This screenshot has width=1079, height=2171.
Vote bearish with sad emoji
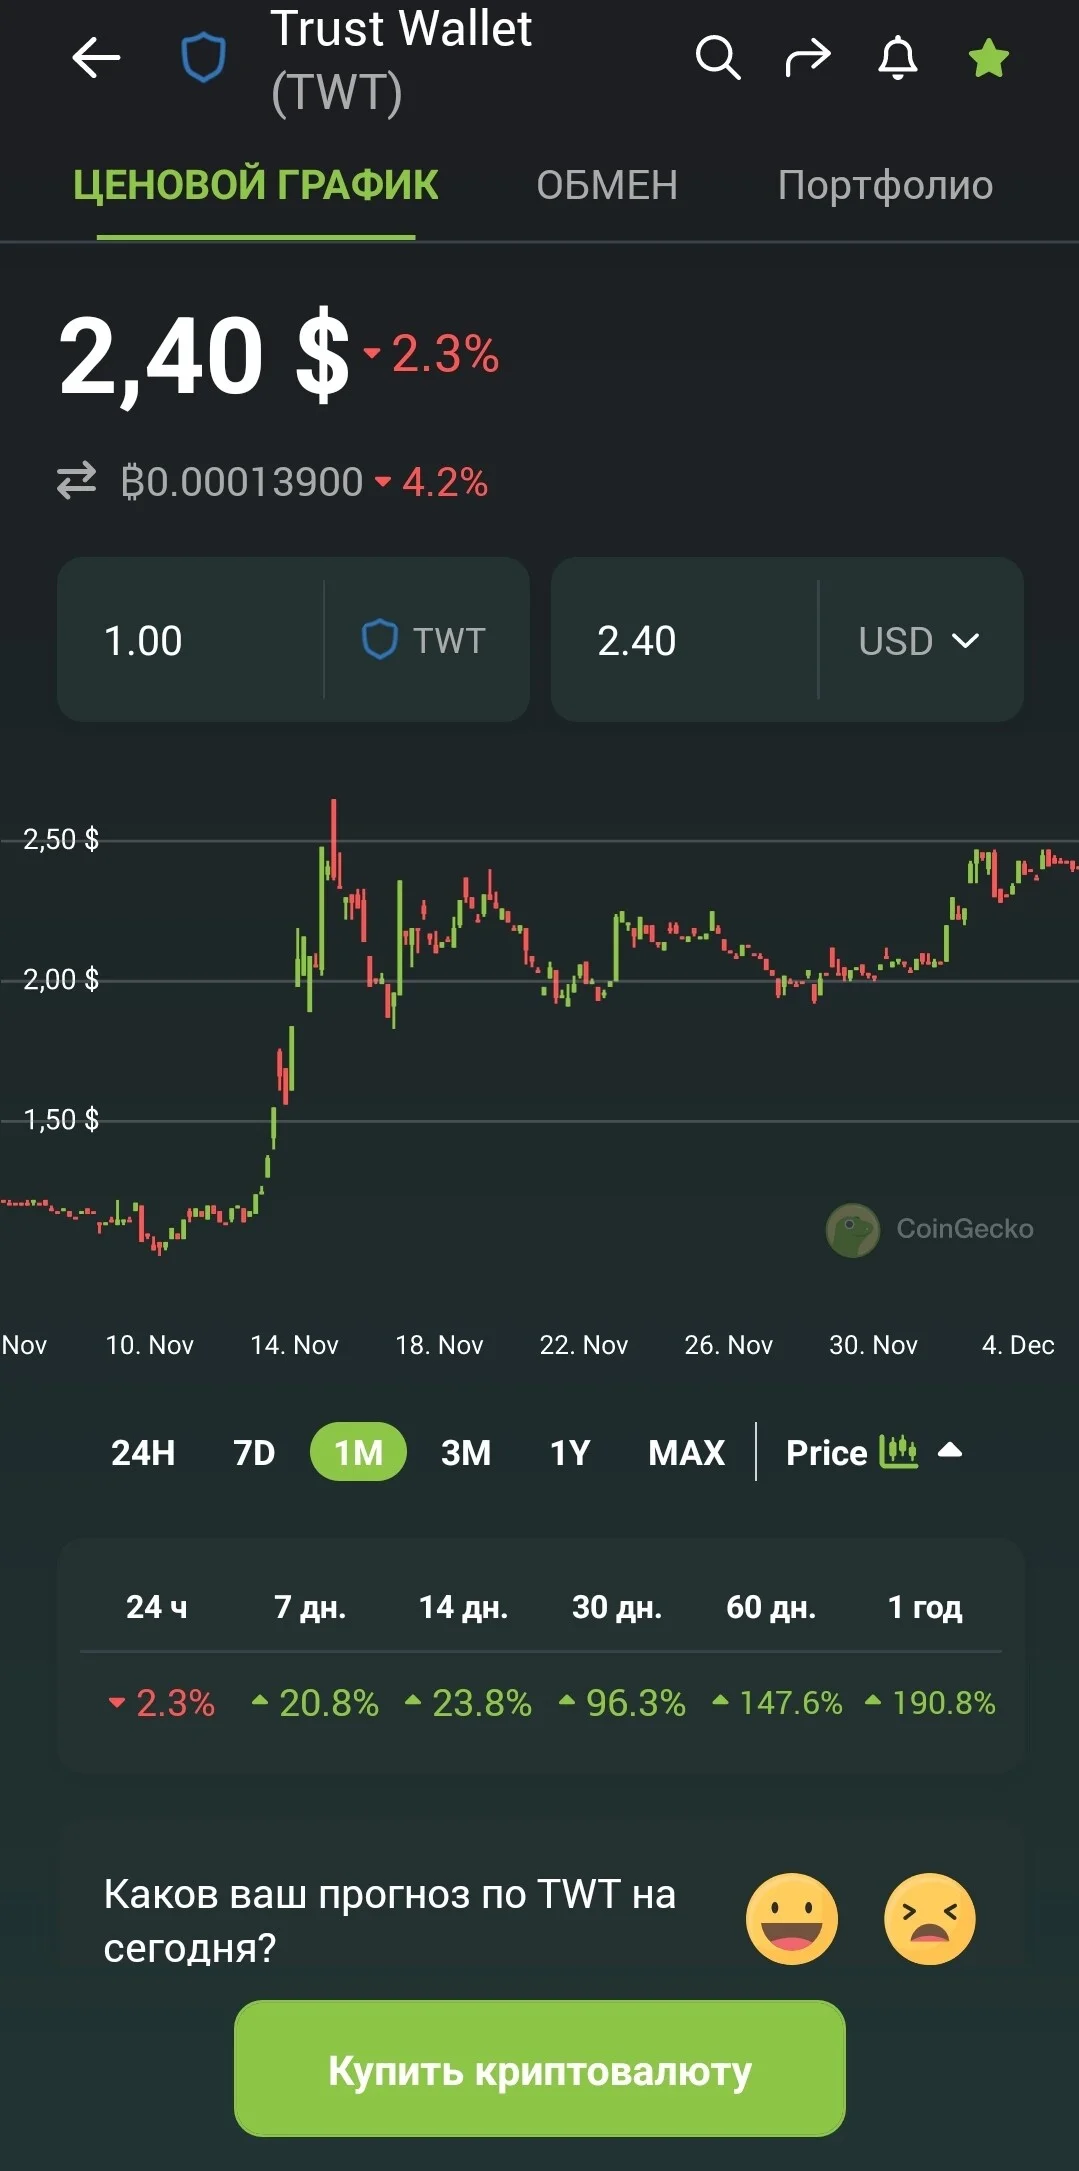[930, 1919]
